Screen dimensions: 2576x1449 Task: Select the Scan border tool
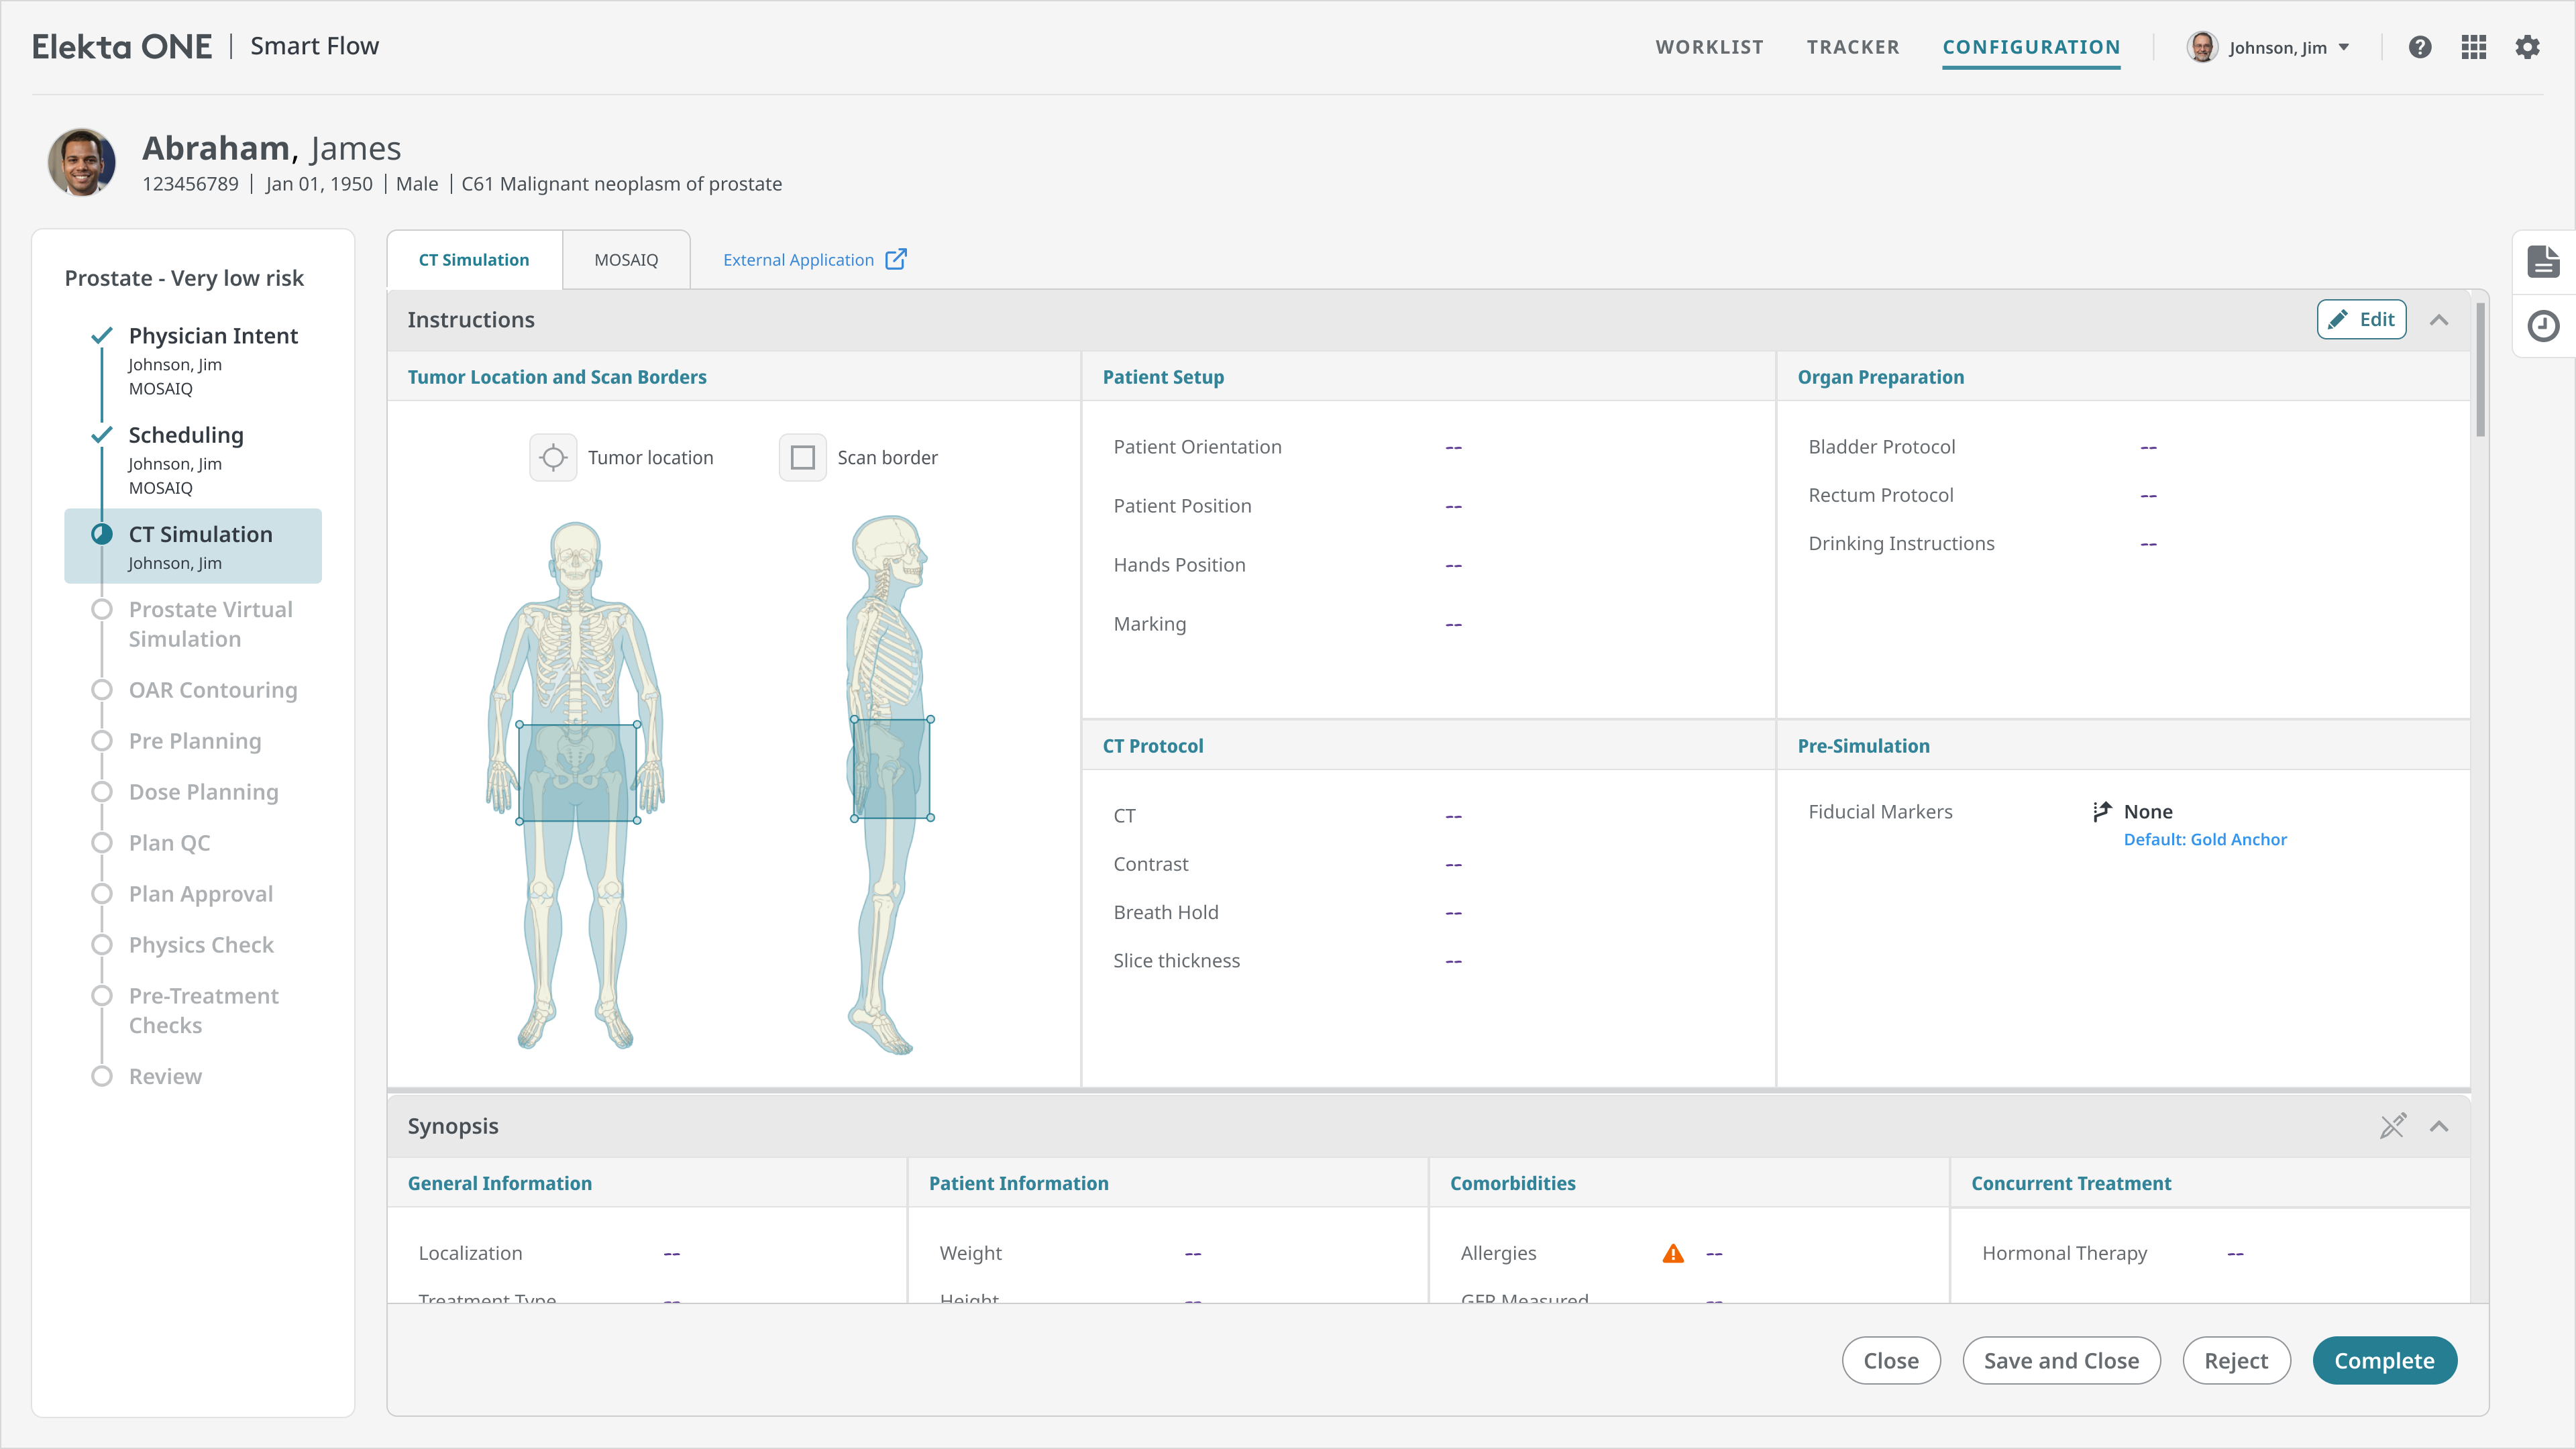point(802,457)
